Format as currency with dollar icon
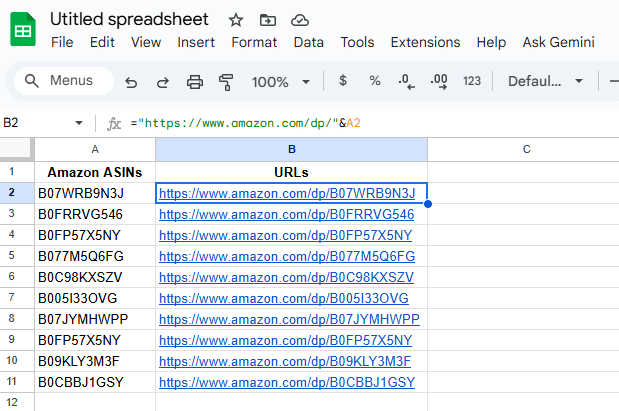619x411 pixels. click(343, 81)
